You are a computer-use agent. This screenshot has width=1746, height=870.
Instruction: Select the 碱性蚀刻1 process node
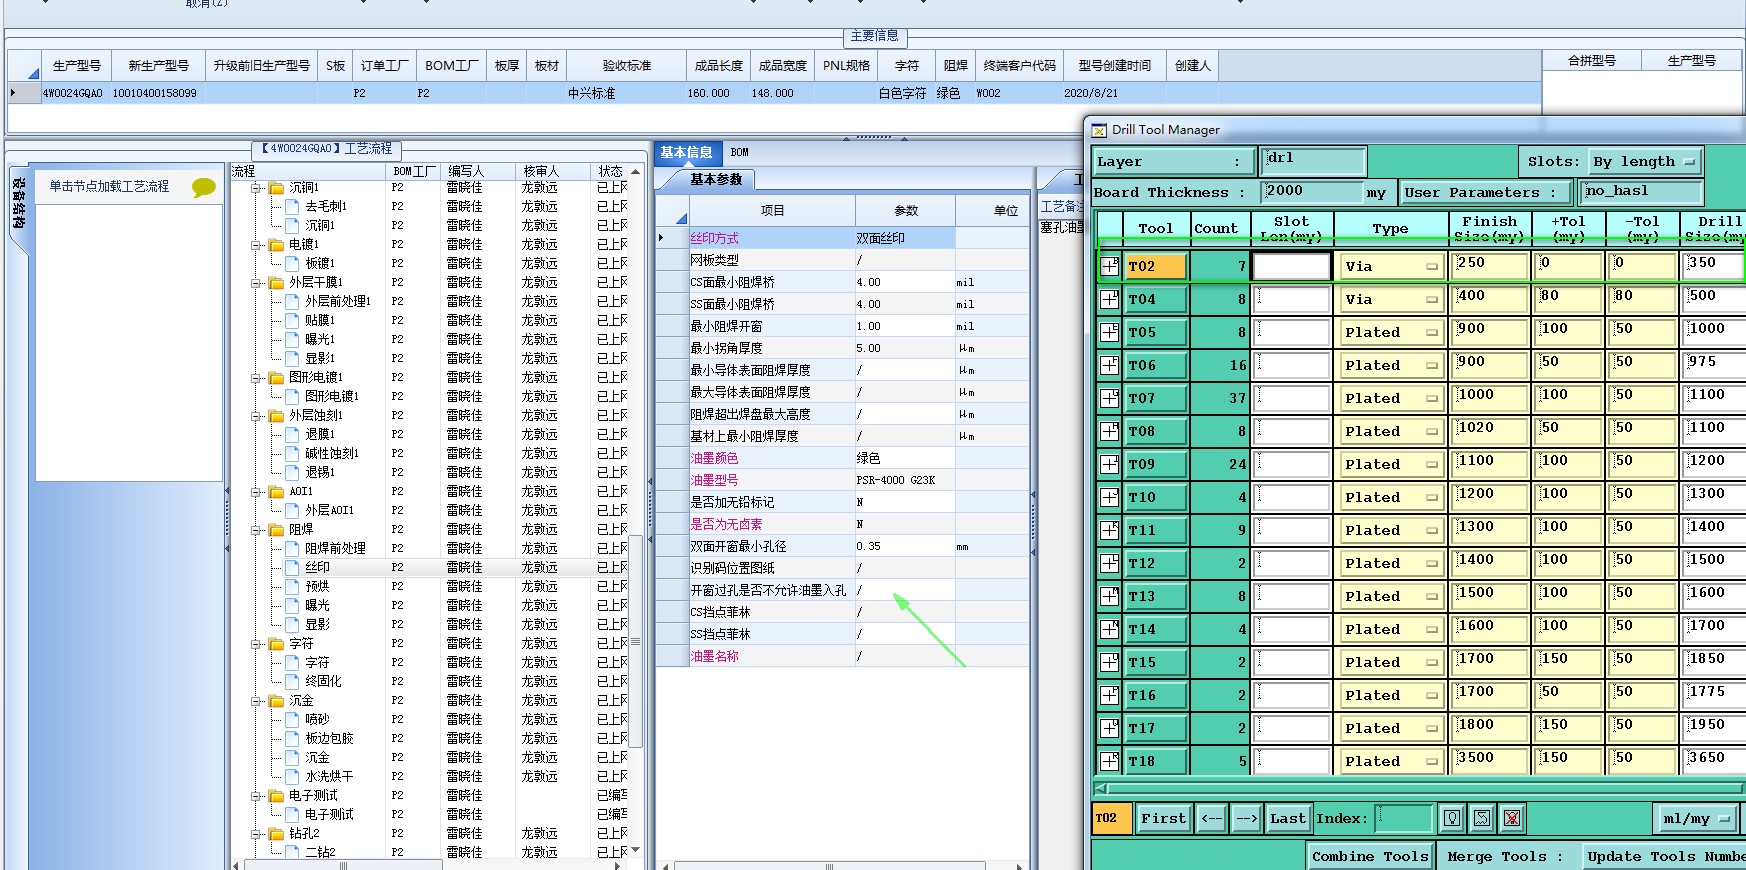(331, 453)
